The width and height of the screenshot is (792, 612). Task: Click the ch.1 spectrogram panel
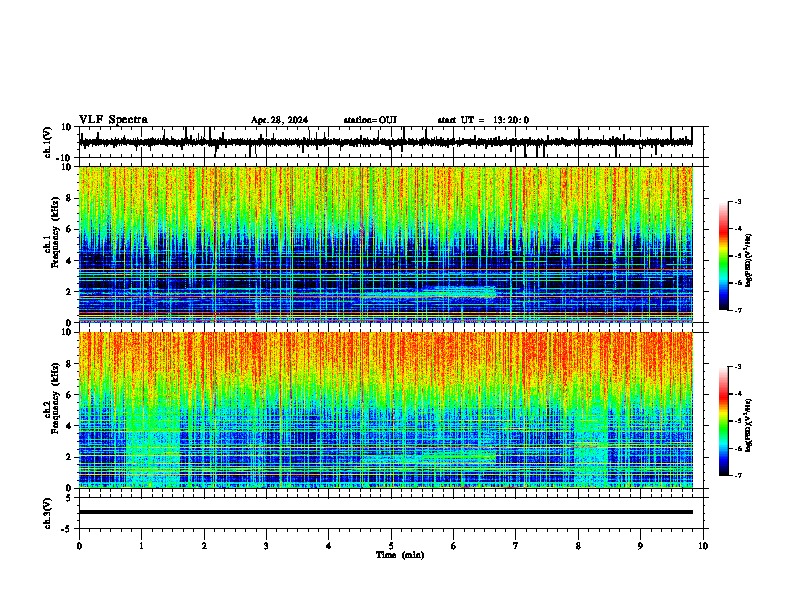point(386,244)
